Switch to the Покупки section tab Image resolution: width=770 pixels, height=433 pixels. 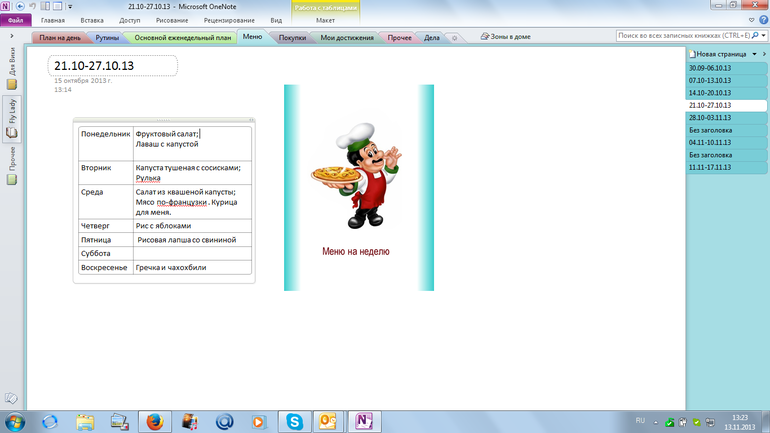click(x=291, y=38)
